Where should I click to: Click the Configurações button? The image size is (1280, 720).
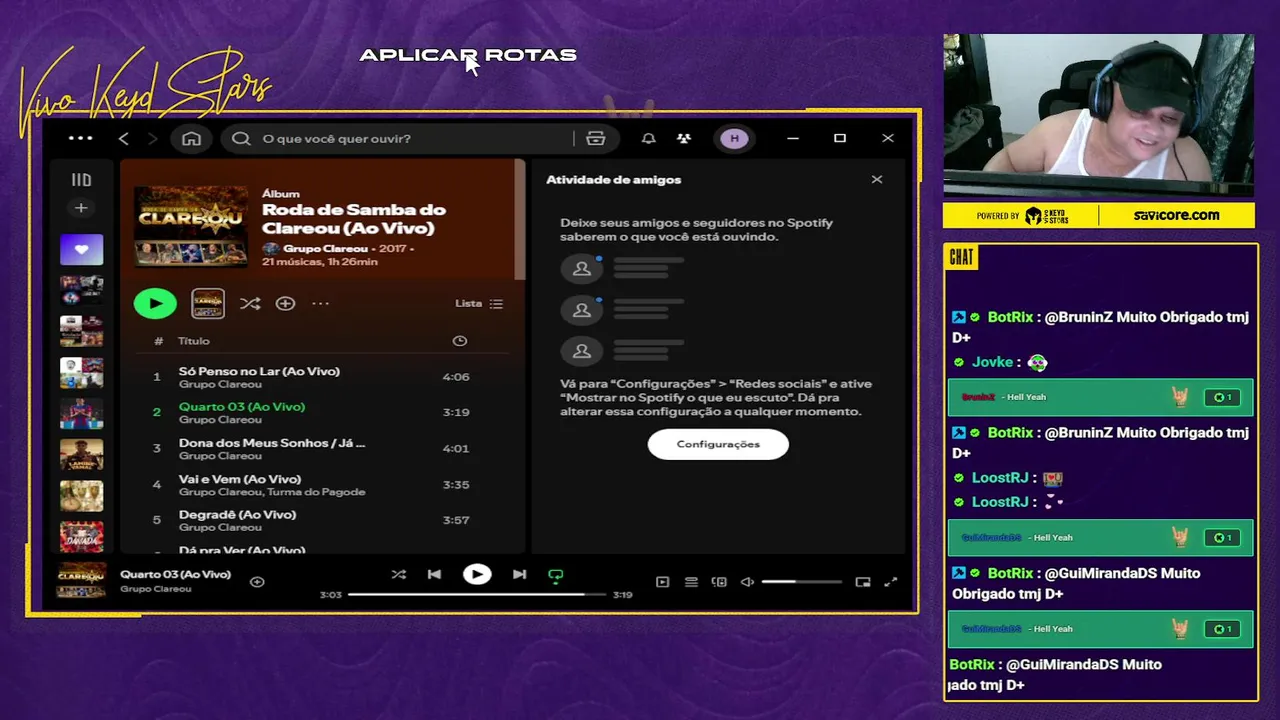(x=718, y=444)
